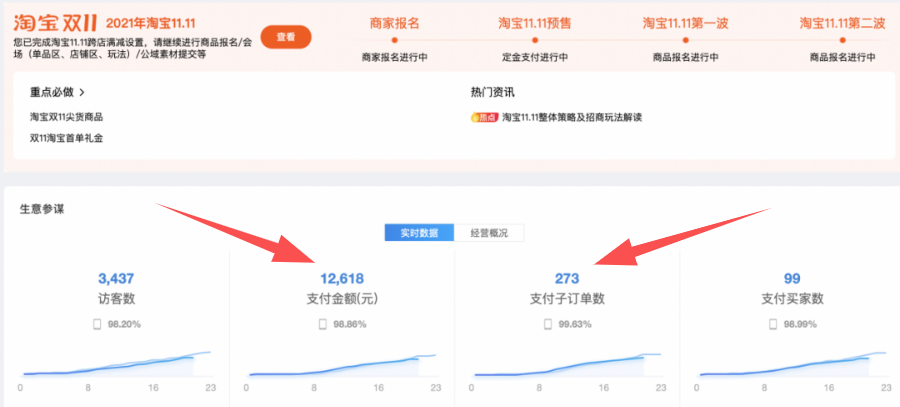Click the 访客数 label
Image resolution: width=900 pixels, height=407 pixels.
point(116,299)
